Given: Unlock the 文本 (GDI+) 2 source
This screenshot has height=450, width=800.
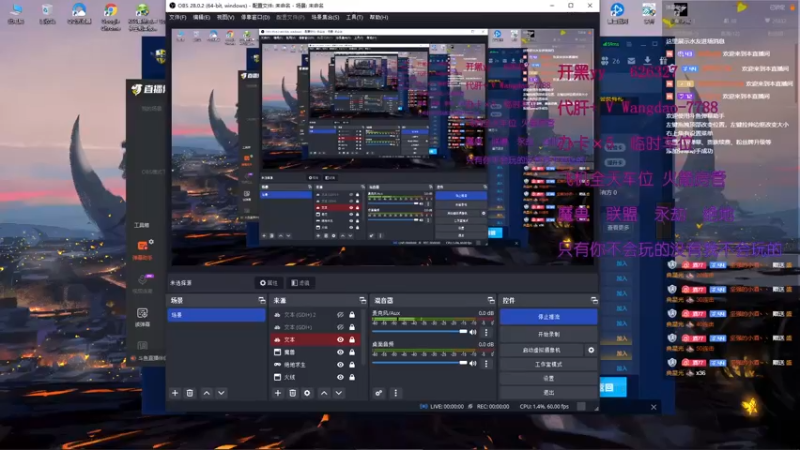Looking at the screenshot, I should [x=352, y=315].
